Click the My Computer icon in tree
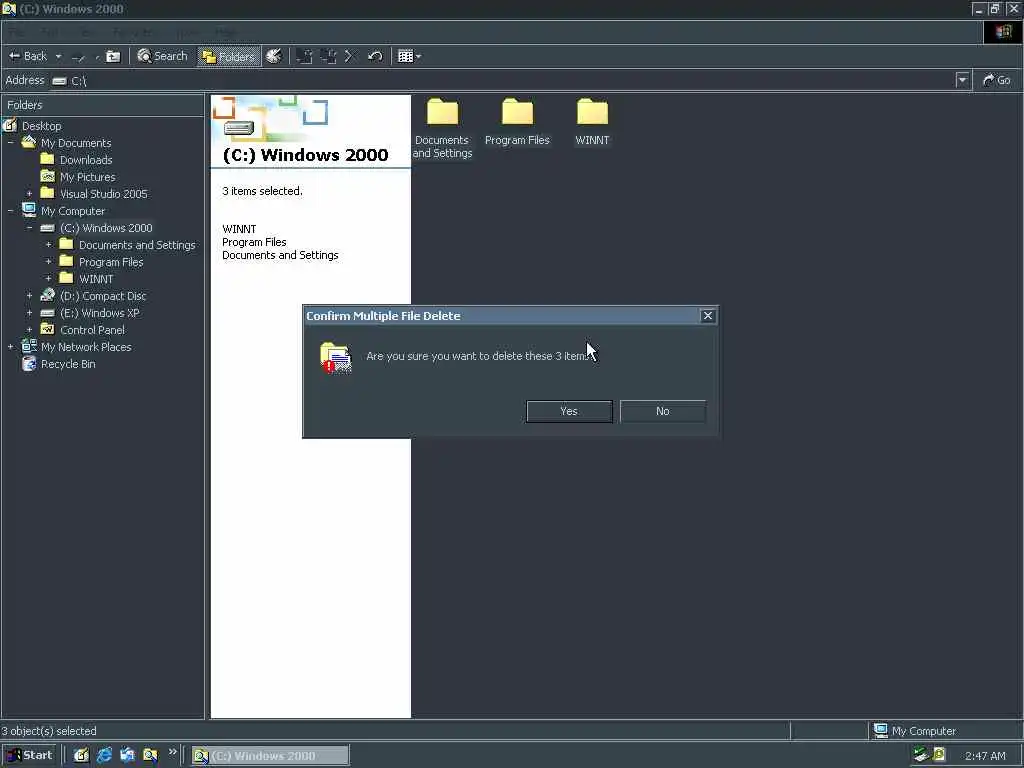The image size is (1024, 768). click(29, 210)
